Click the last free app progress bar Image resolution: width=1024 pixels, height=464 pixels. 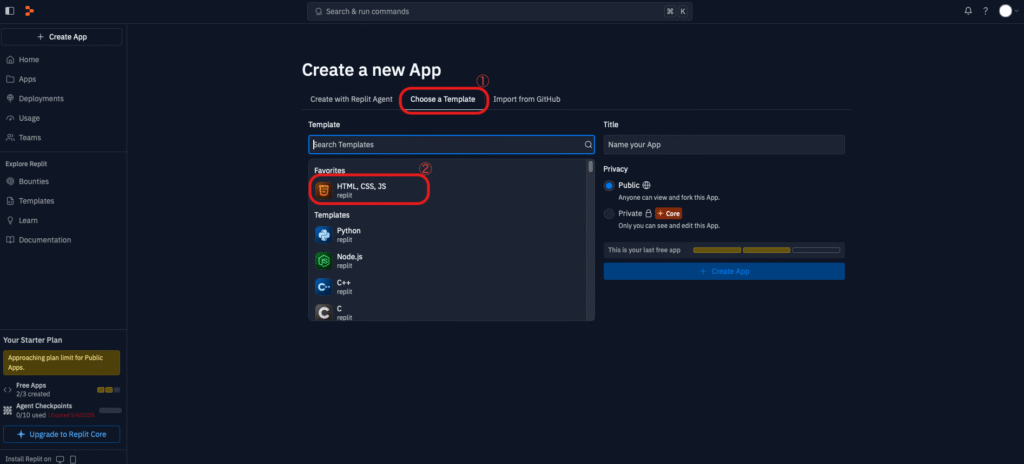tap(766, 250)
